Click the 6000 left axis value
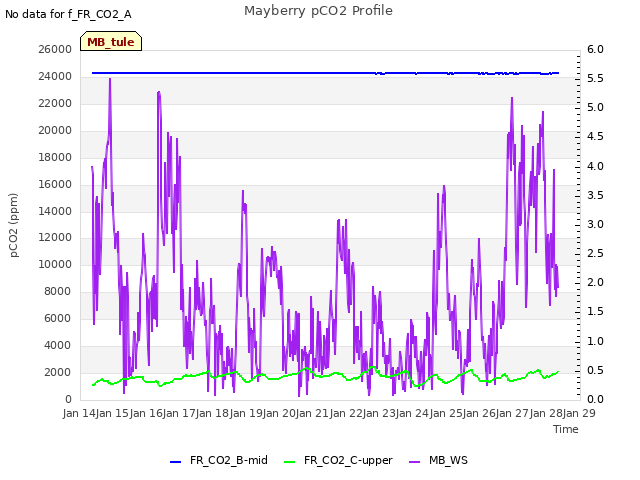This screenshot has width=640, height=480. [x=58, y=318]
